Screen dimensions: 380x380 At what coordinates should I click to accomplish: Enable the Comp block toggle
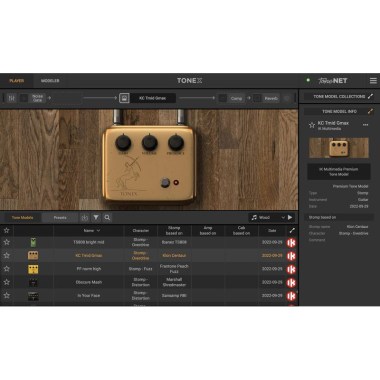[x=223, y=98]
